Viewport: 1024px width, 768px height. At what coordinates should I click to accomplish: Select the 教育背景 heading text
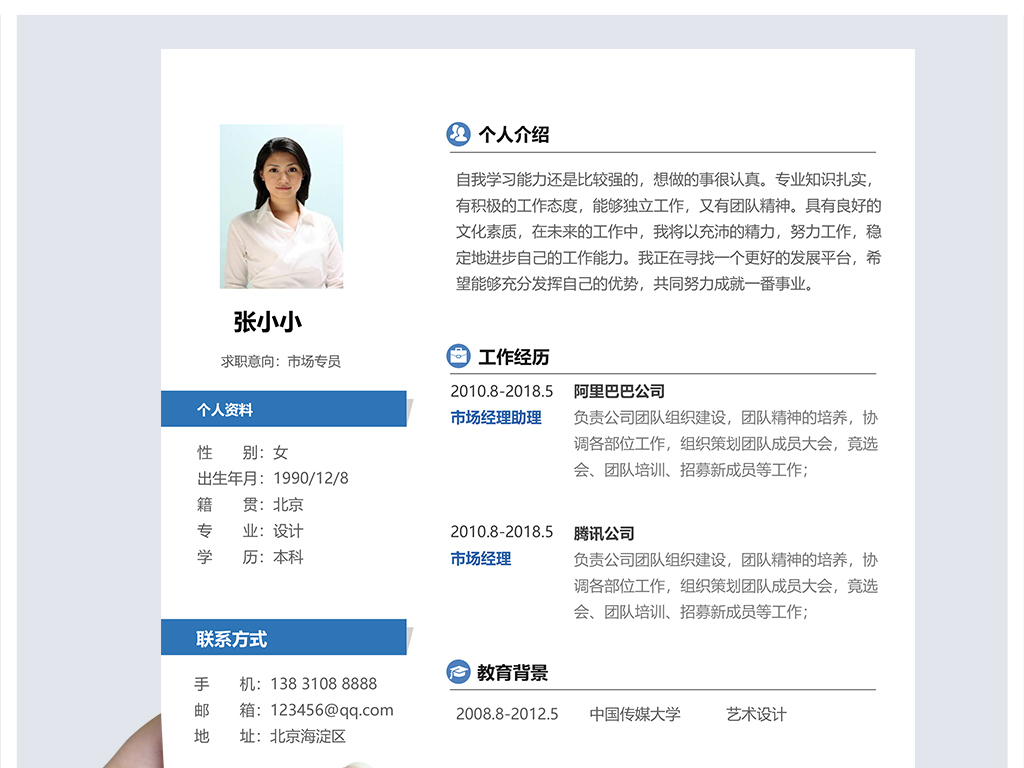click(512, 673)
